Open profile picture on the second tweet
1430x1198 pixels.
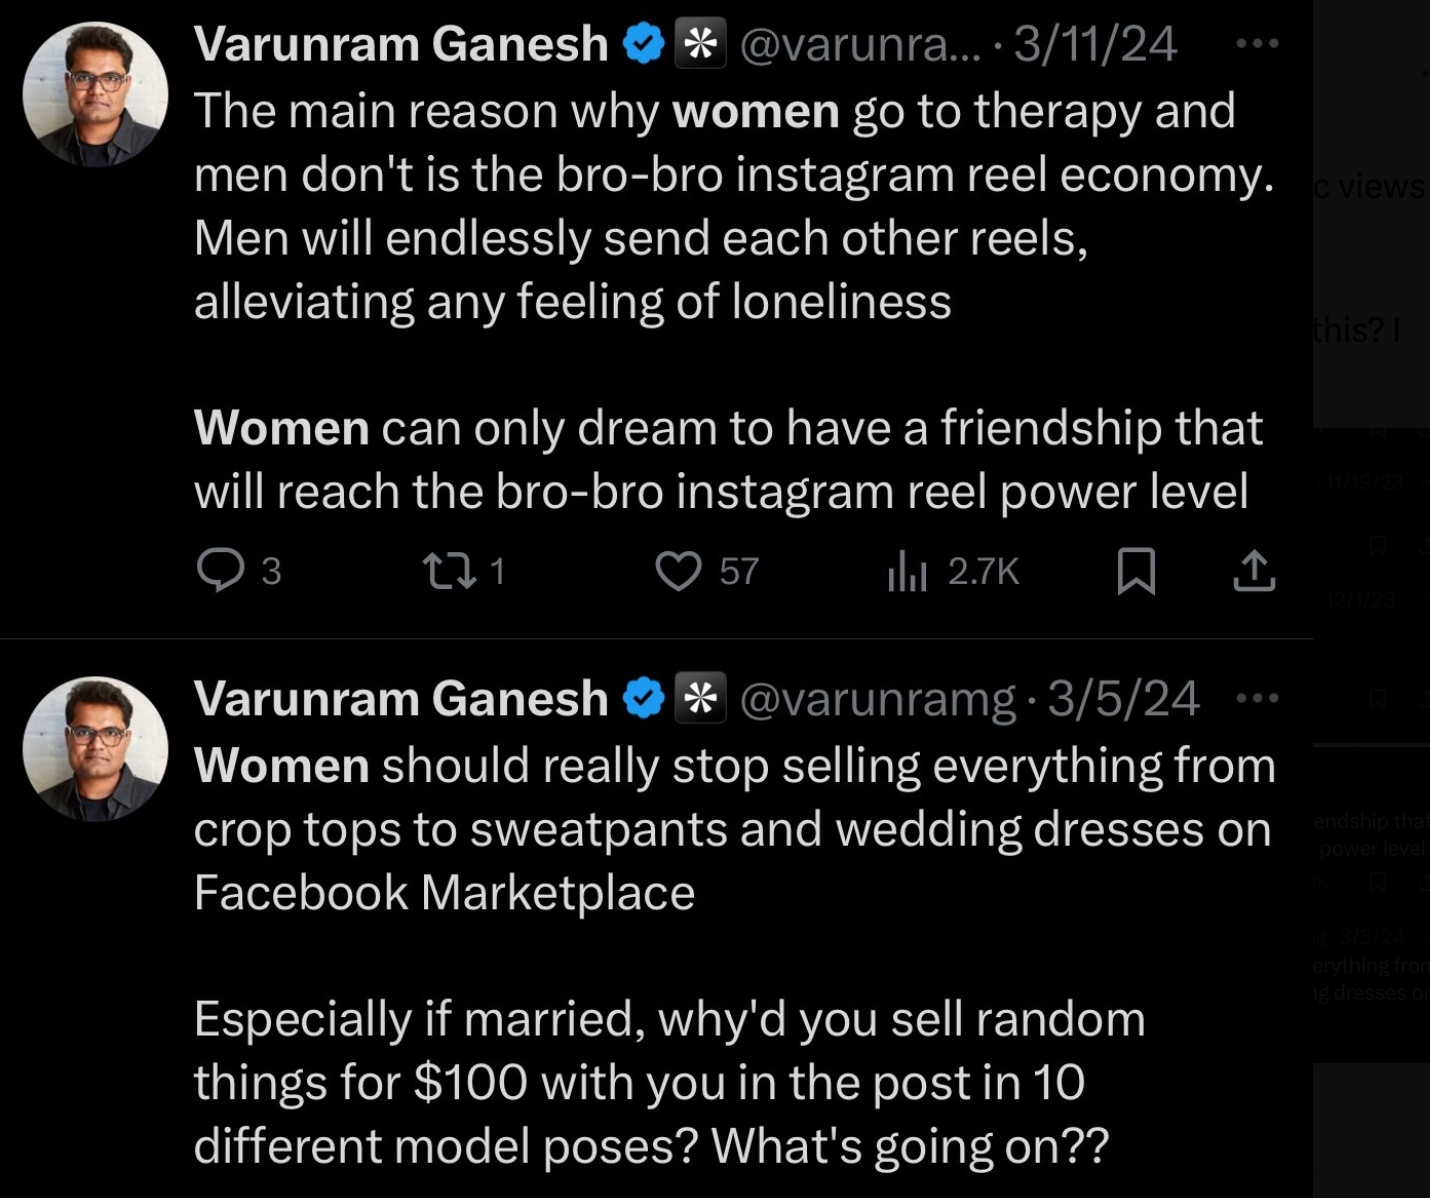click(x=96, y=749)
